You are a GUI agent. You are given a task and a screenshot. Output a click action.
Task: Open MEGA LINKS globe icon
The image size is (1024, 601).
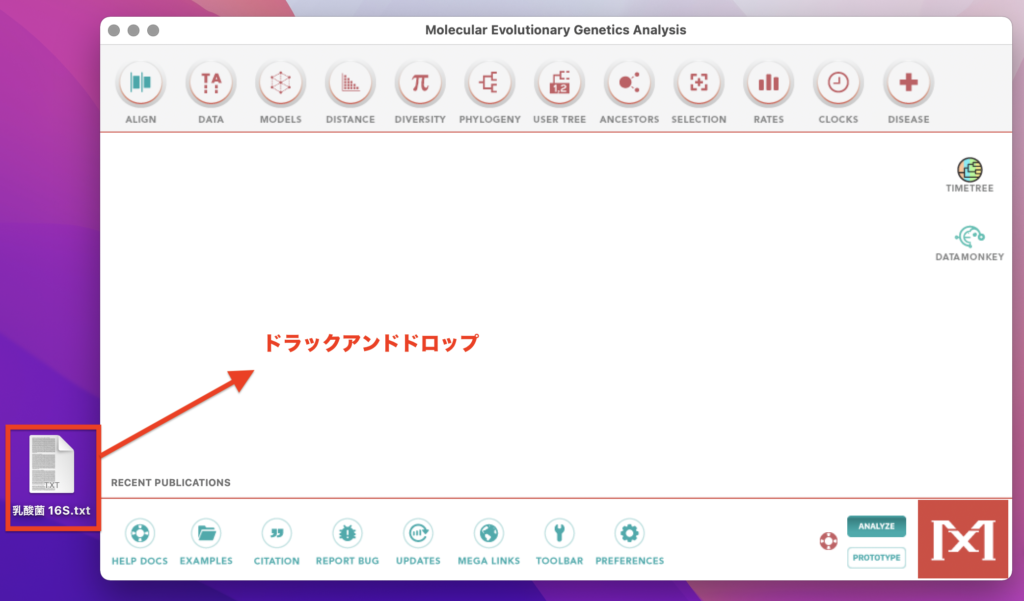pyautogui.click(x=488, y=534)
